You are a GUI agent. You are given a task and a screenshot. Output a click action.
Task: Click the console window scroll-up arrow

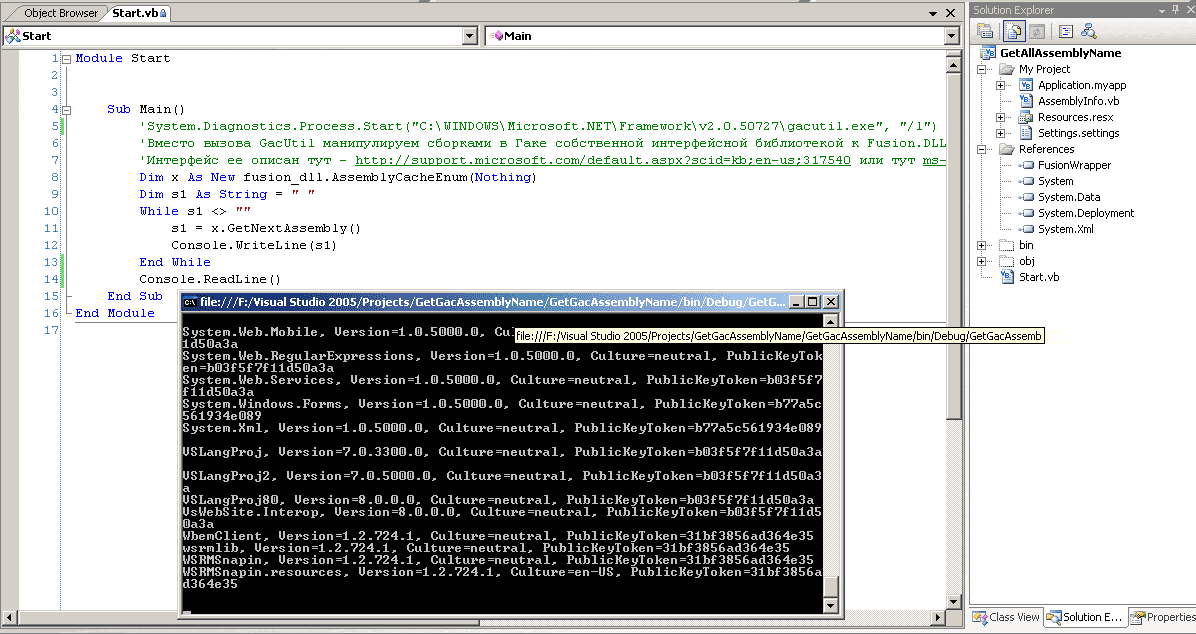831,321
